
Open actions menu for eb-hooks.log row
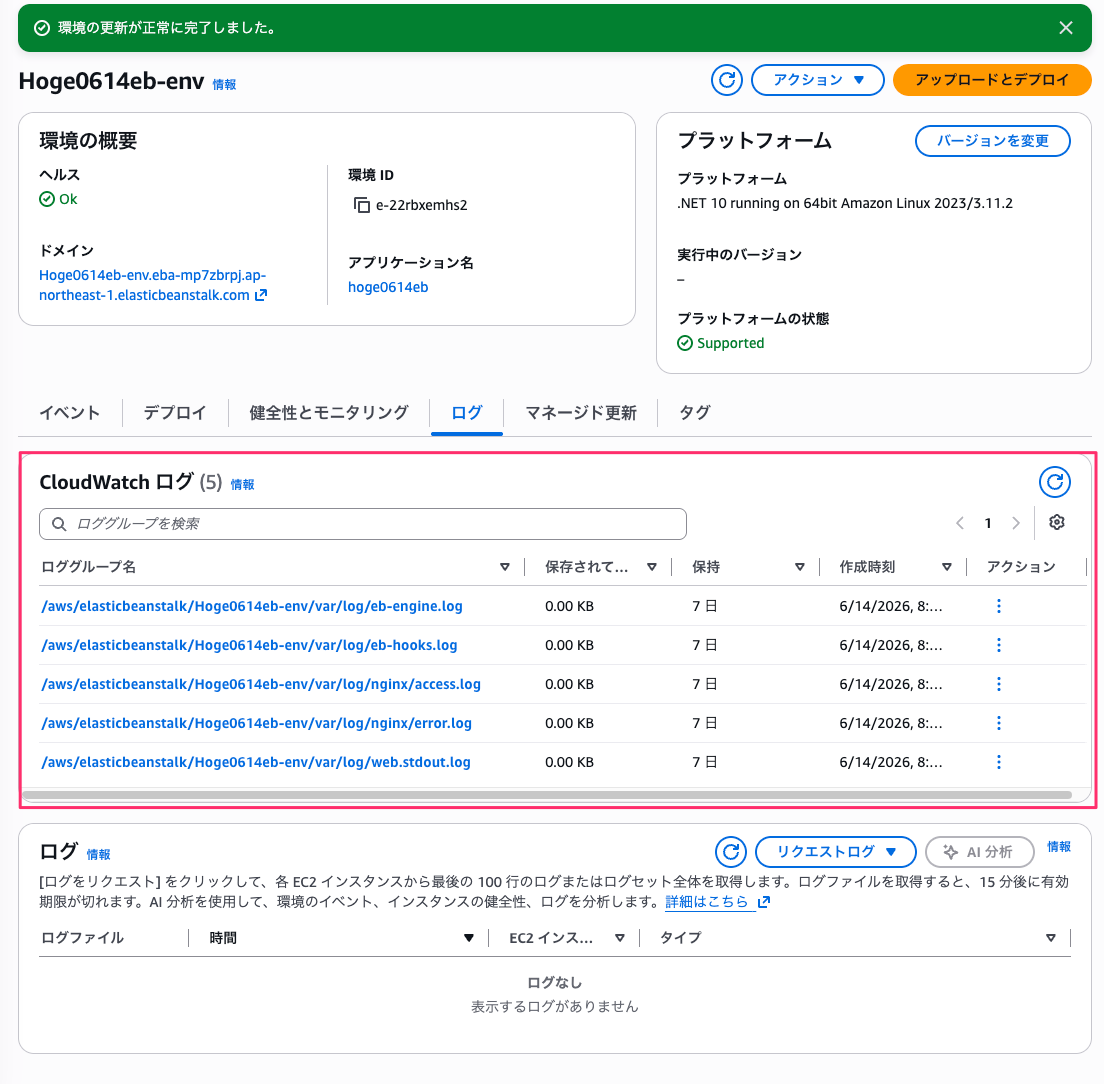pos(998,645)
